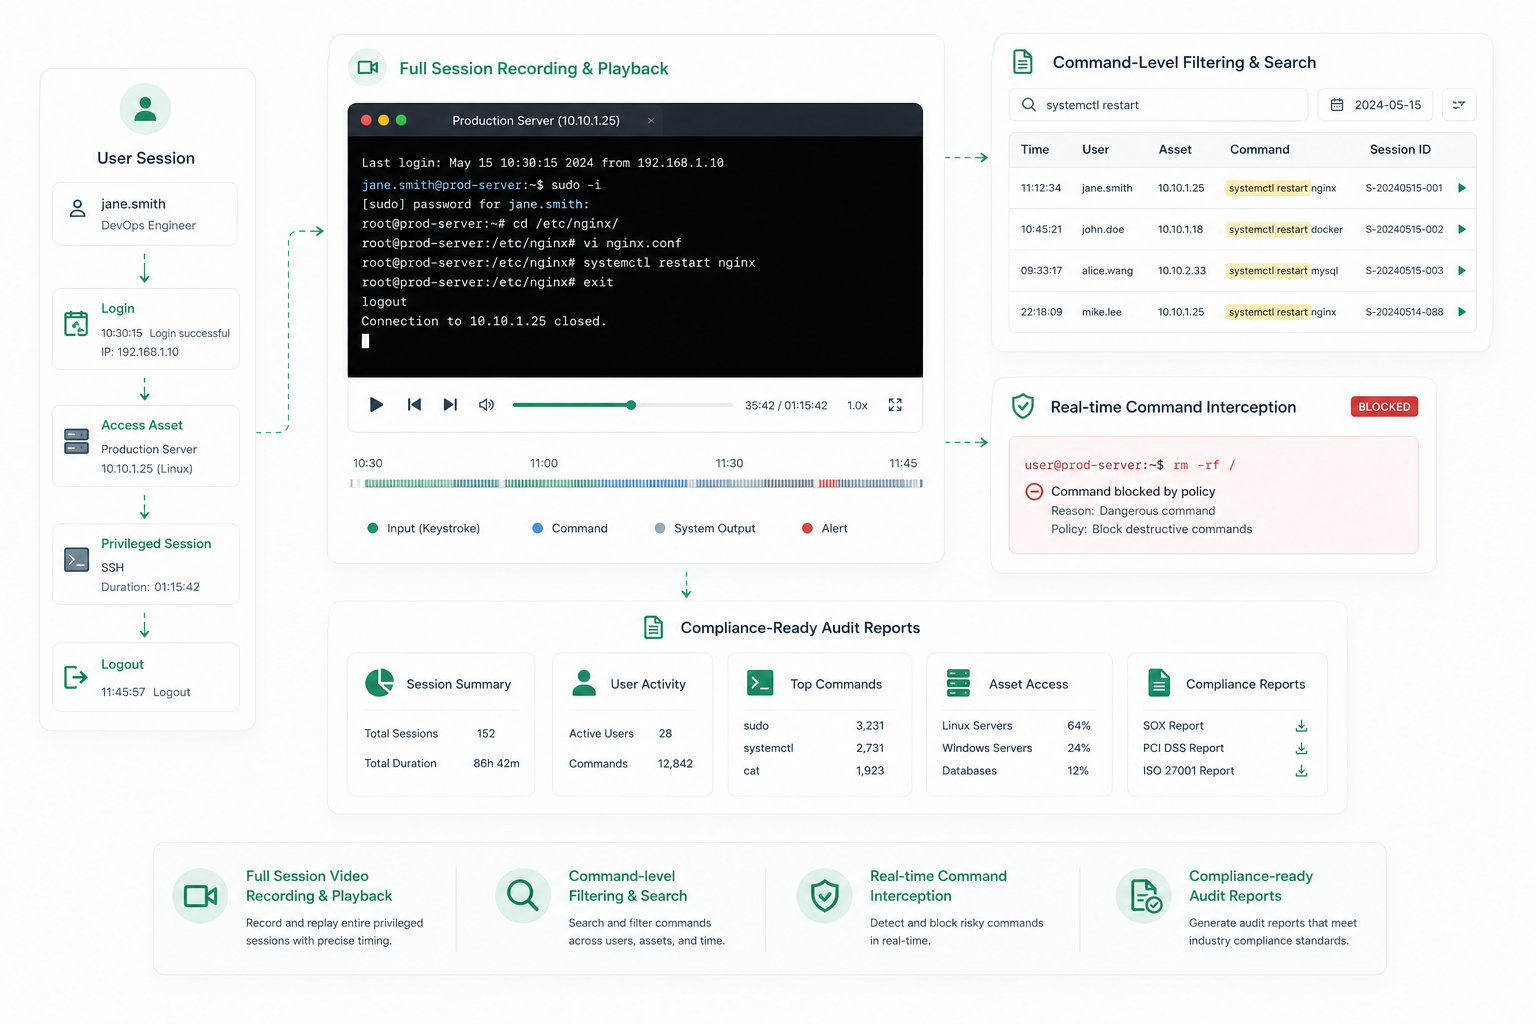This screenshot has width=1536, height=1024.
Task: Jump to the red alert timeline segment
Action: pyautogui.click(x=827, y=483)
